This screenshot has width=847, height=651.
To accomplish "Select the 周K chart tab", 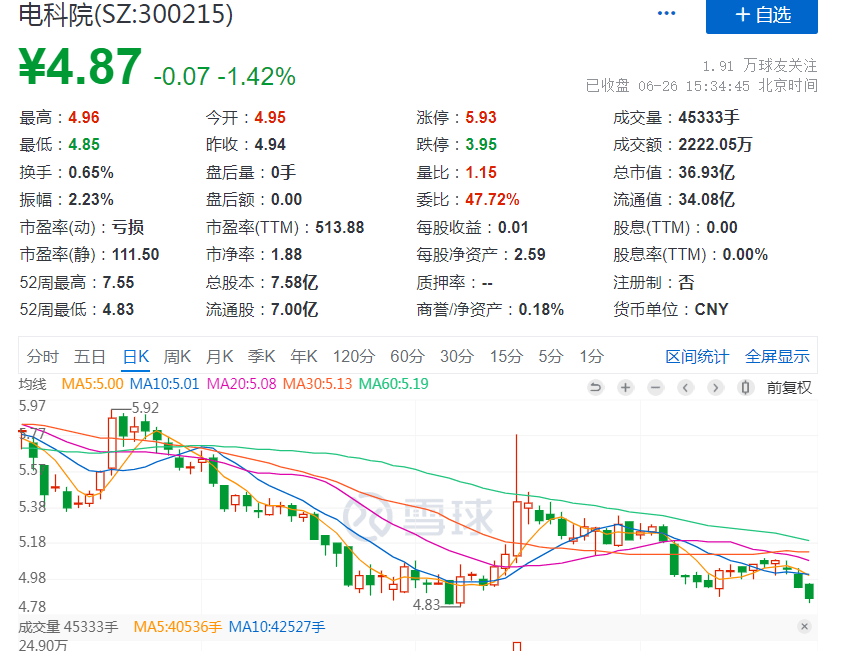I will click(177, 357).
